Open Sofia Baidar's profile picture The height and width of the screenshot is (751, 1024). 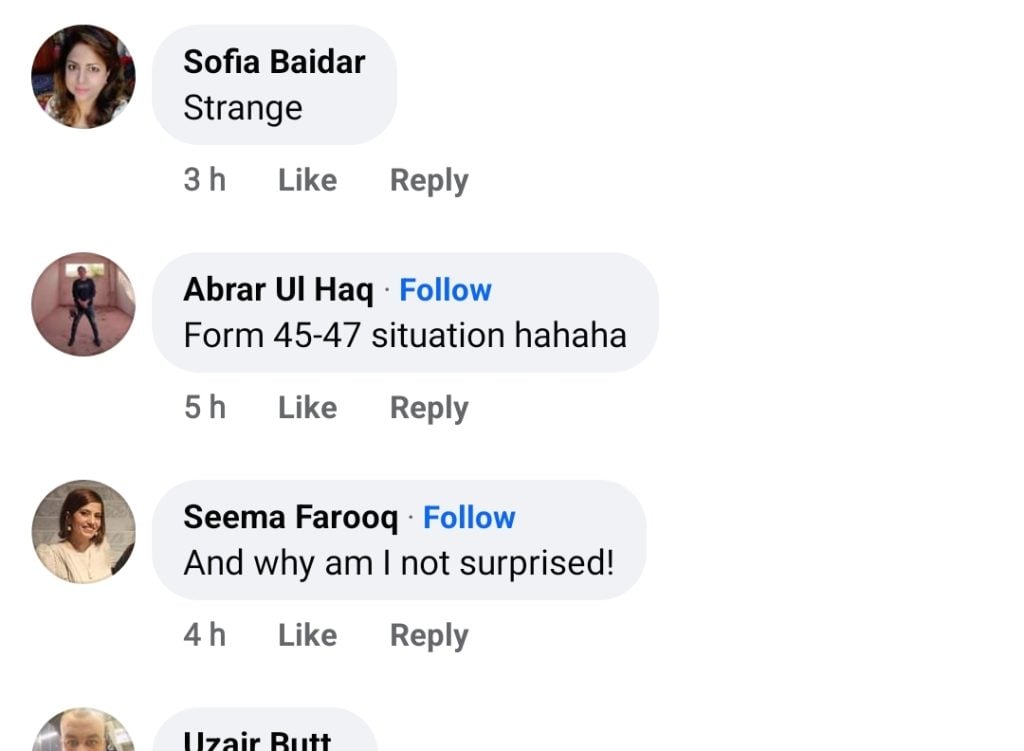(x=83, y=77)
